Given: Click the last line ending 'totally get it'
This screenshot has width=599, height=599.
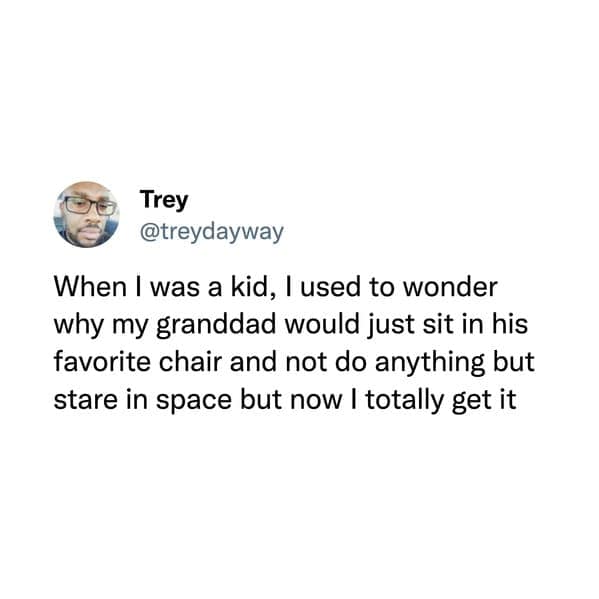Looking at the screenshot, I should (285, 401).
